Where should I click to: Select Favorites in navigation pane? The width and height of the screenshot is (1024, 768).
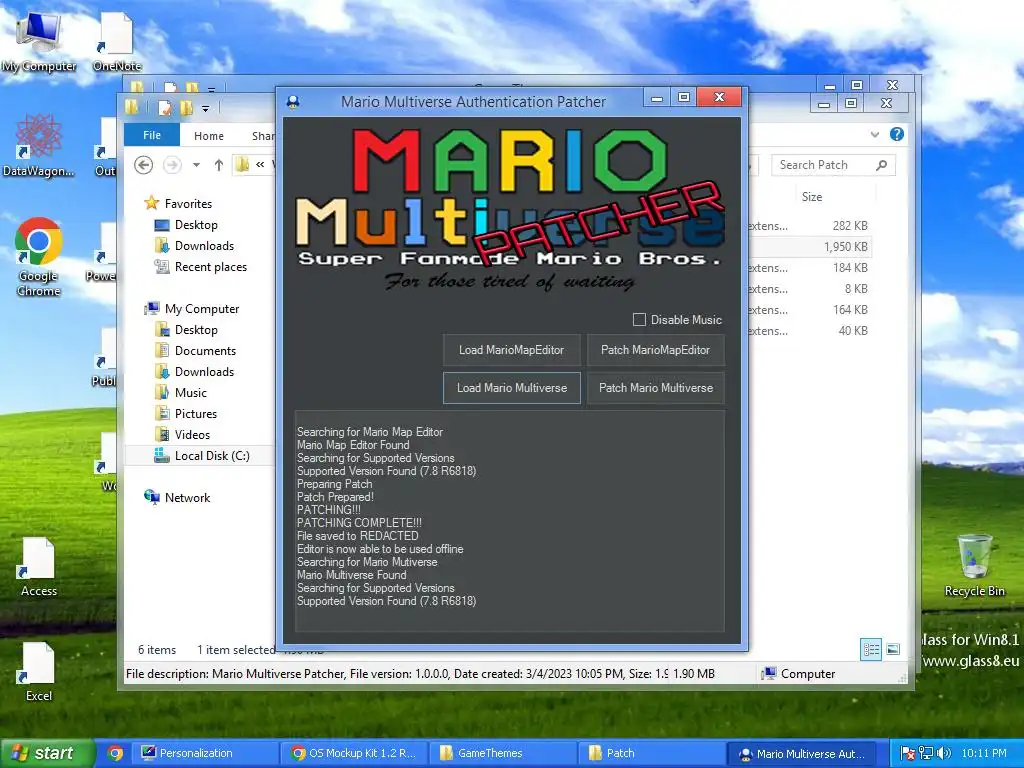pyautogui.click(x=188, y=204)
